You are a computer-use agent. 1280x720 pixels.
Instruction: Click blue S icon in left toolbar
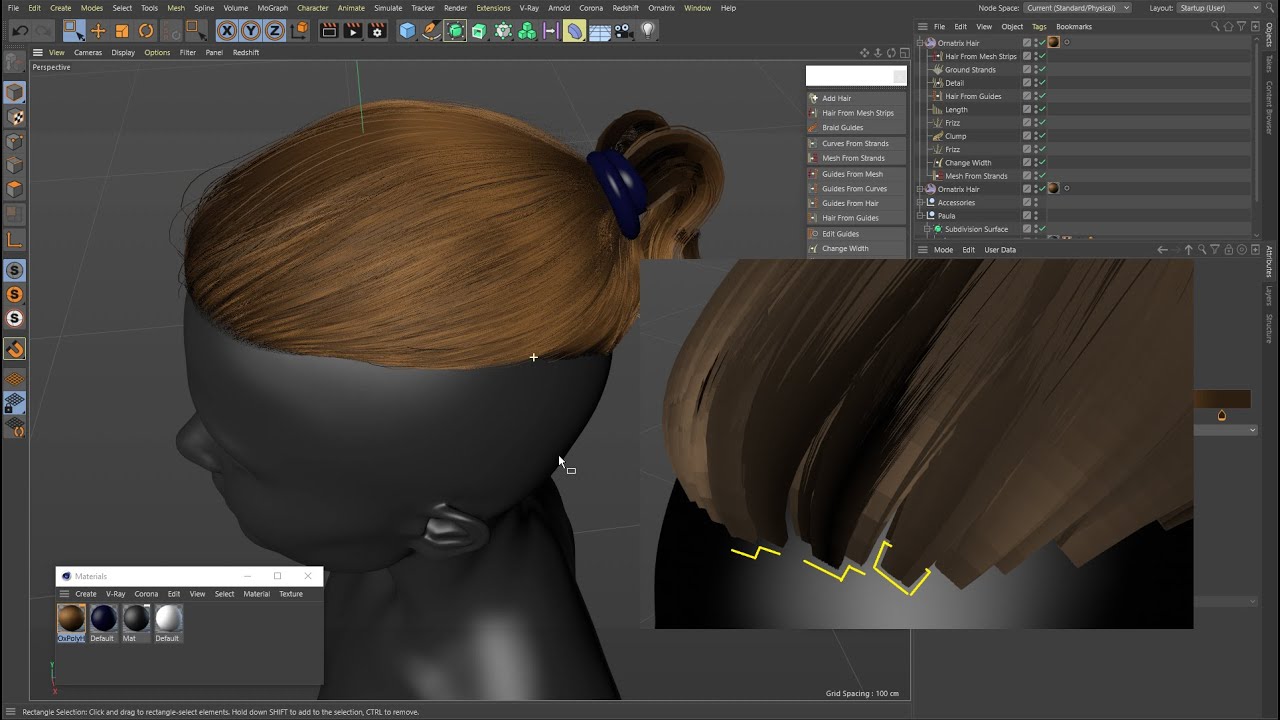pyautogui.click(x=15, y=270)
